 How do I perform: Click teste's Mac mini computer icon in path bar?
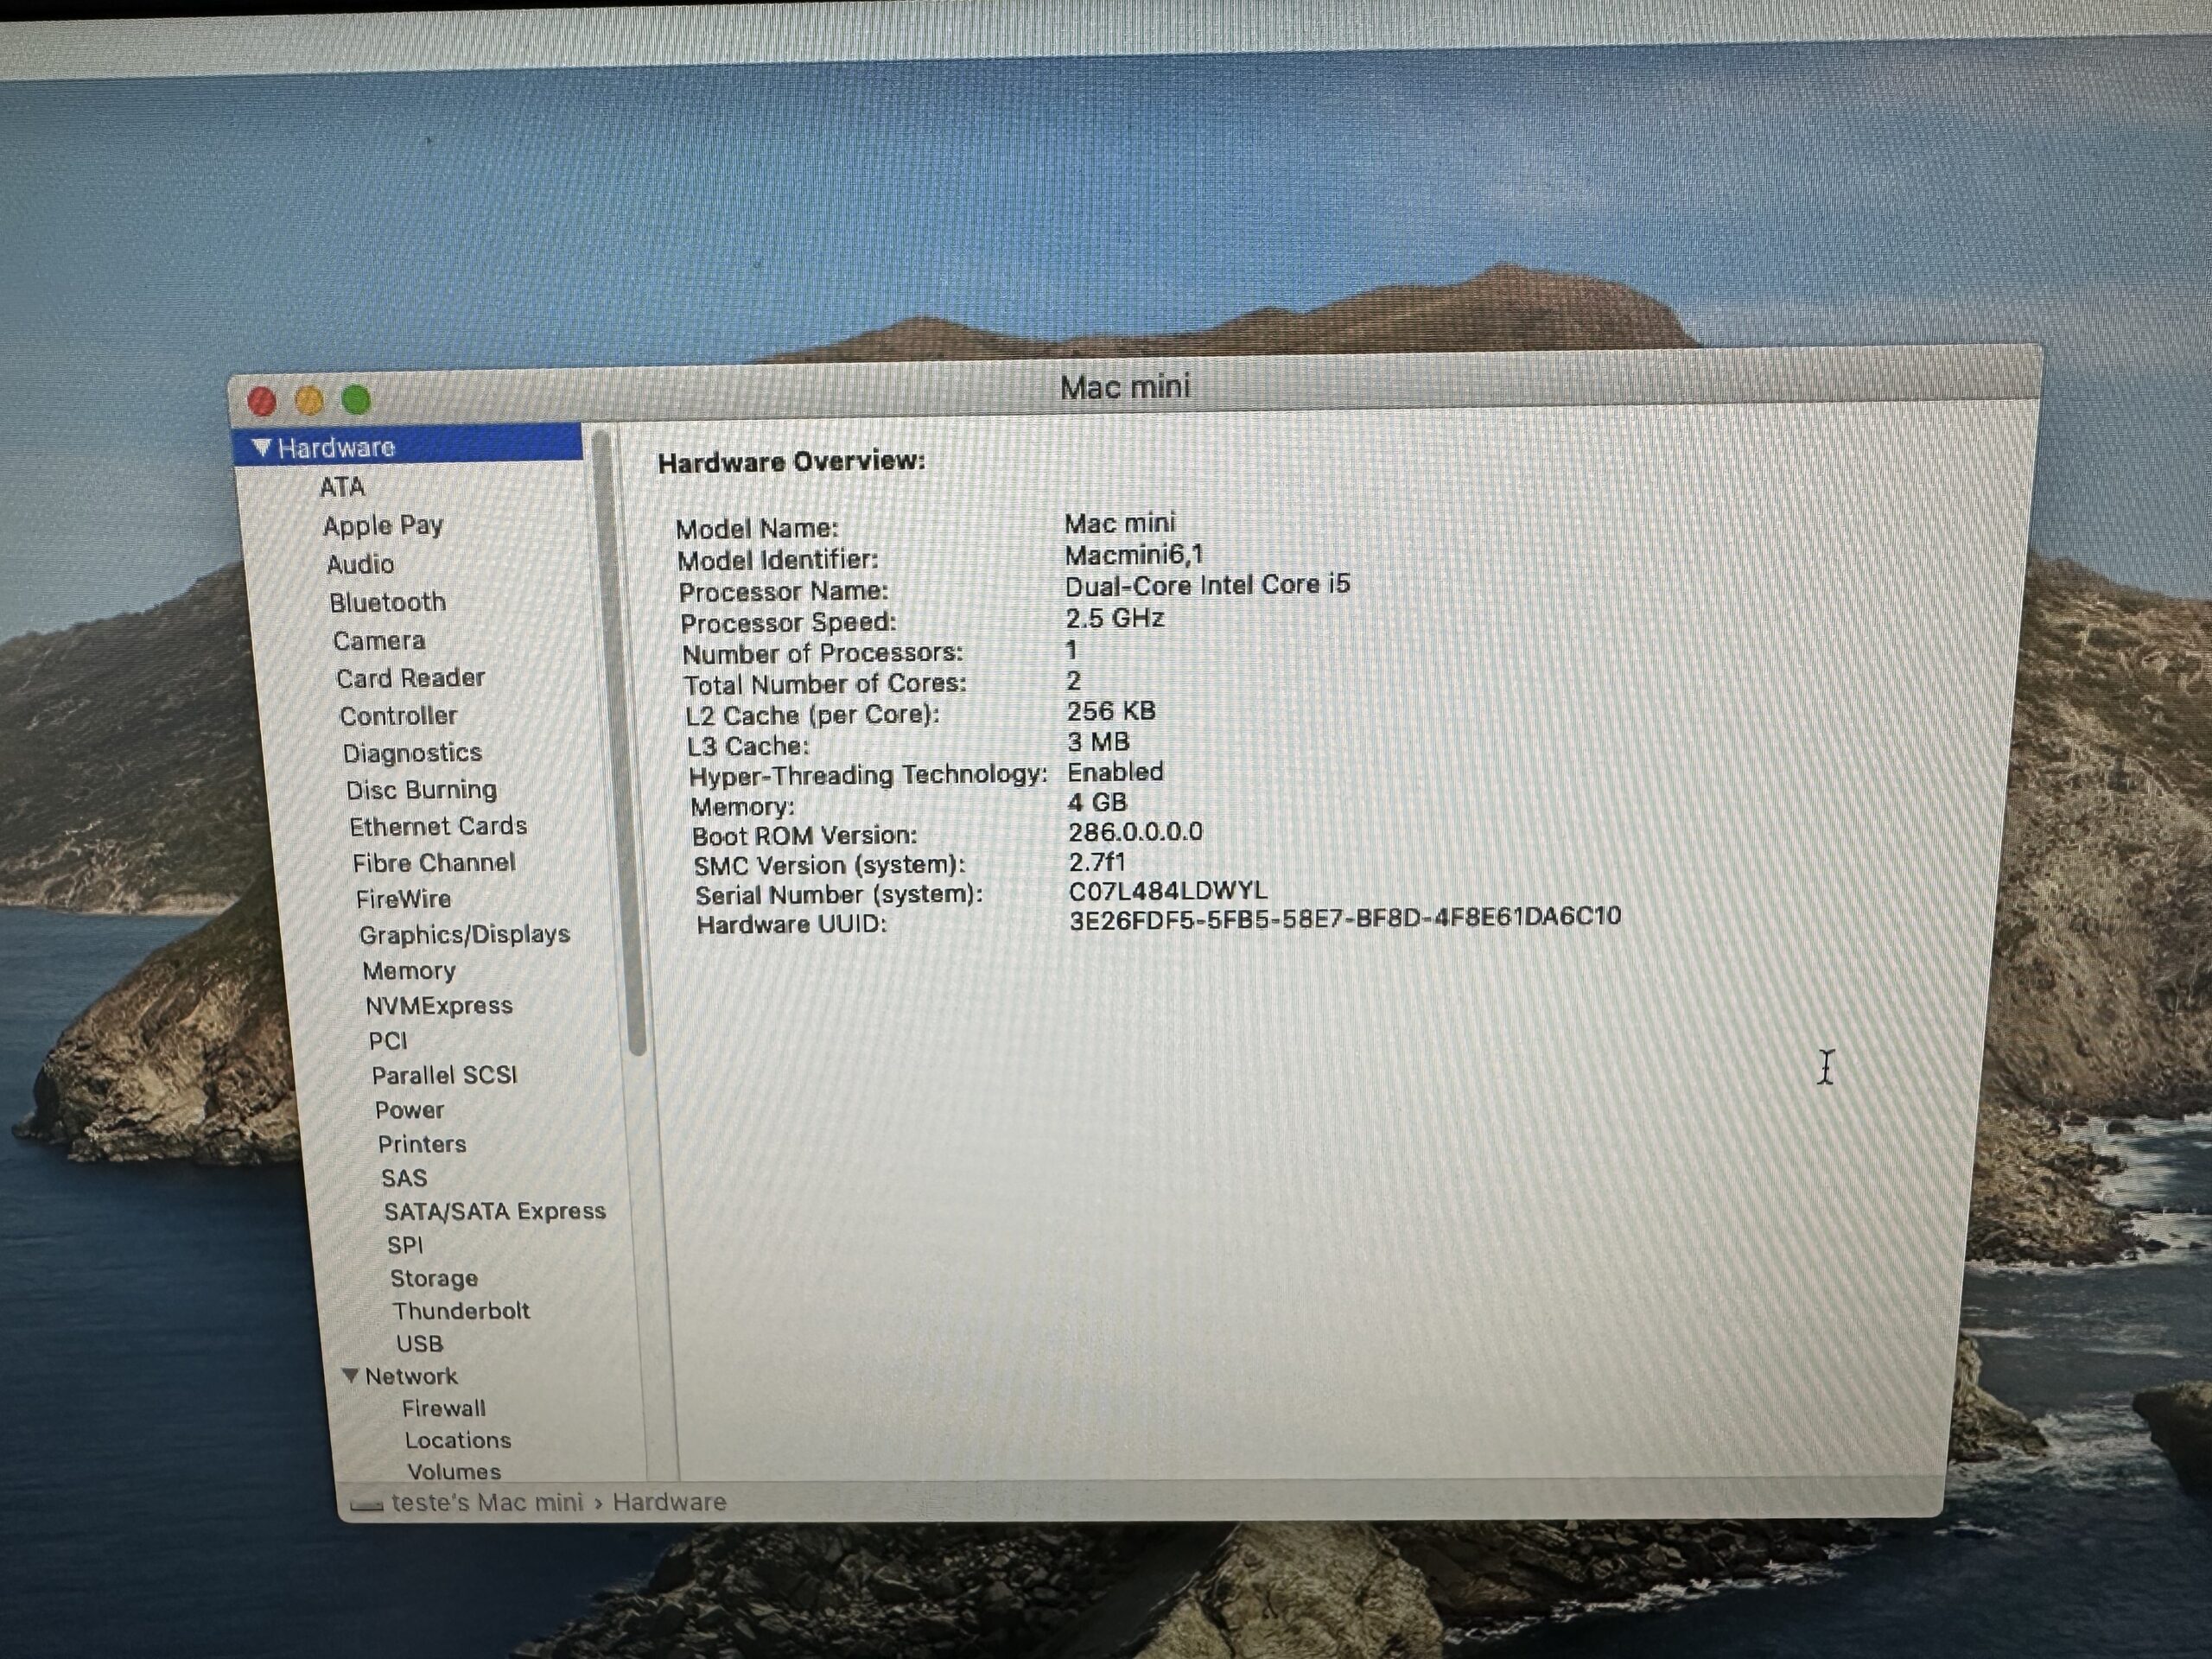tap(367, 1505)
